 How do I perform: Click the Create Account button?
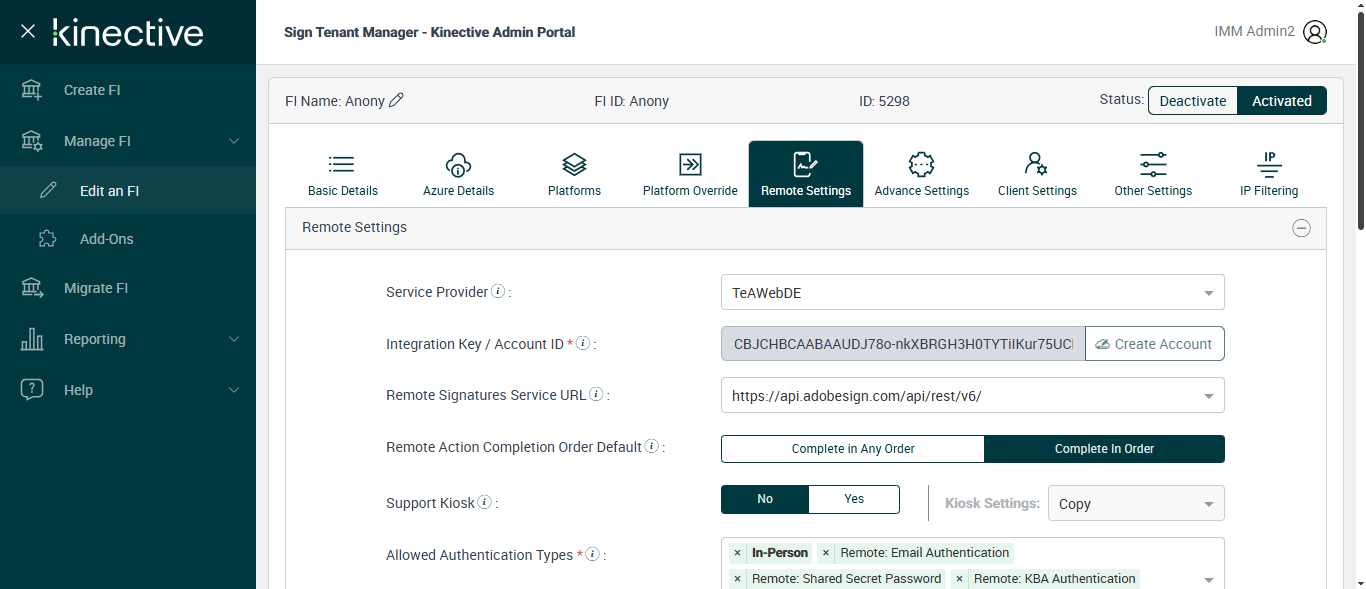(x=1154, y=344)
